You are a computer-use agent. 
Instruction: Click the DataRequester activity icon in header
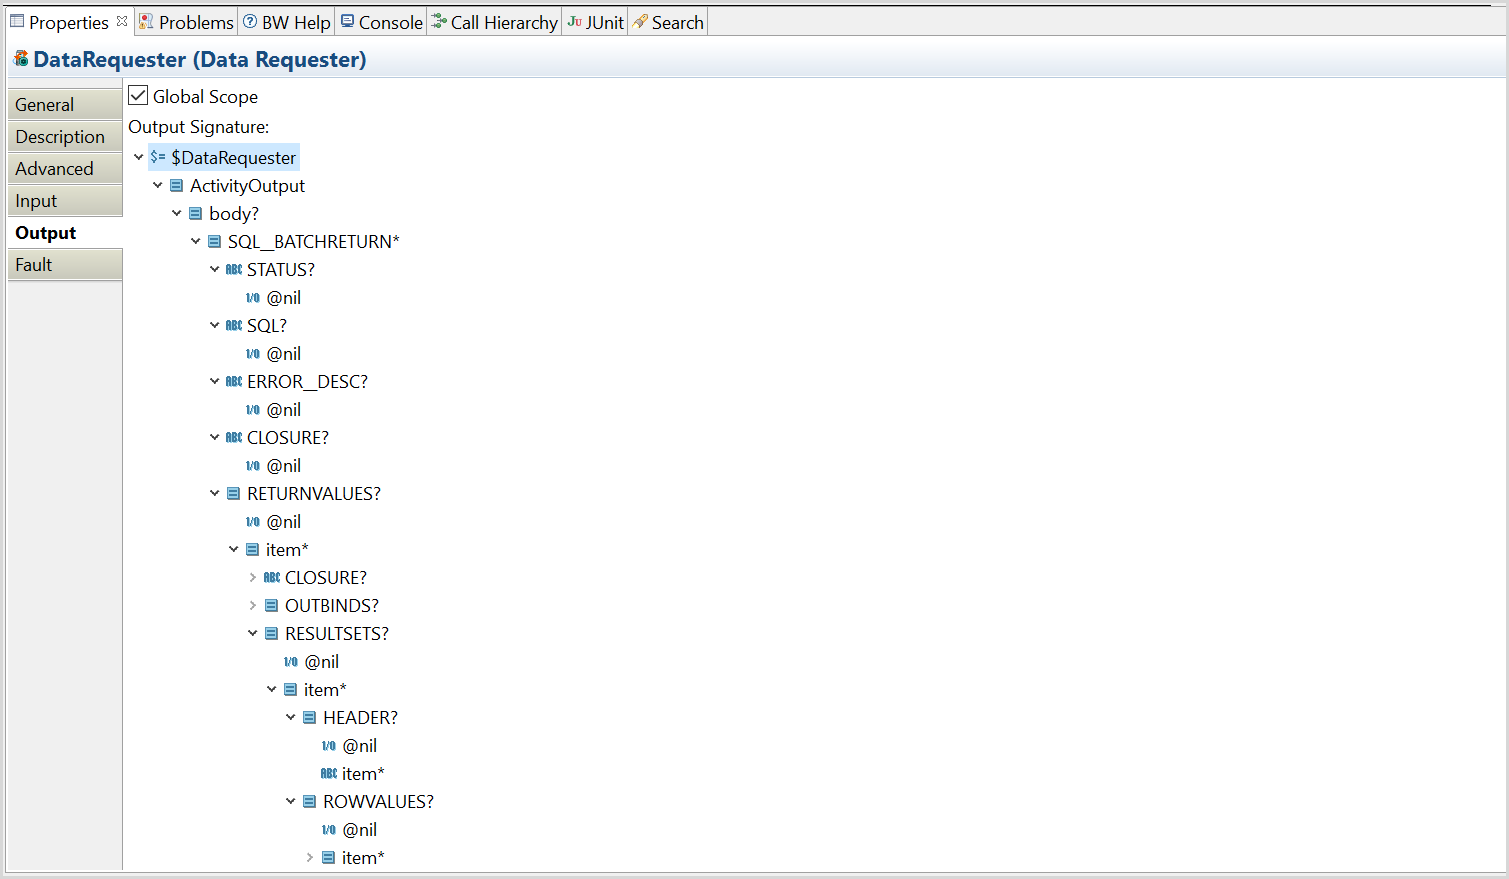[x=20, y=59]
